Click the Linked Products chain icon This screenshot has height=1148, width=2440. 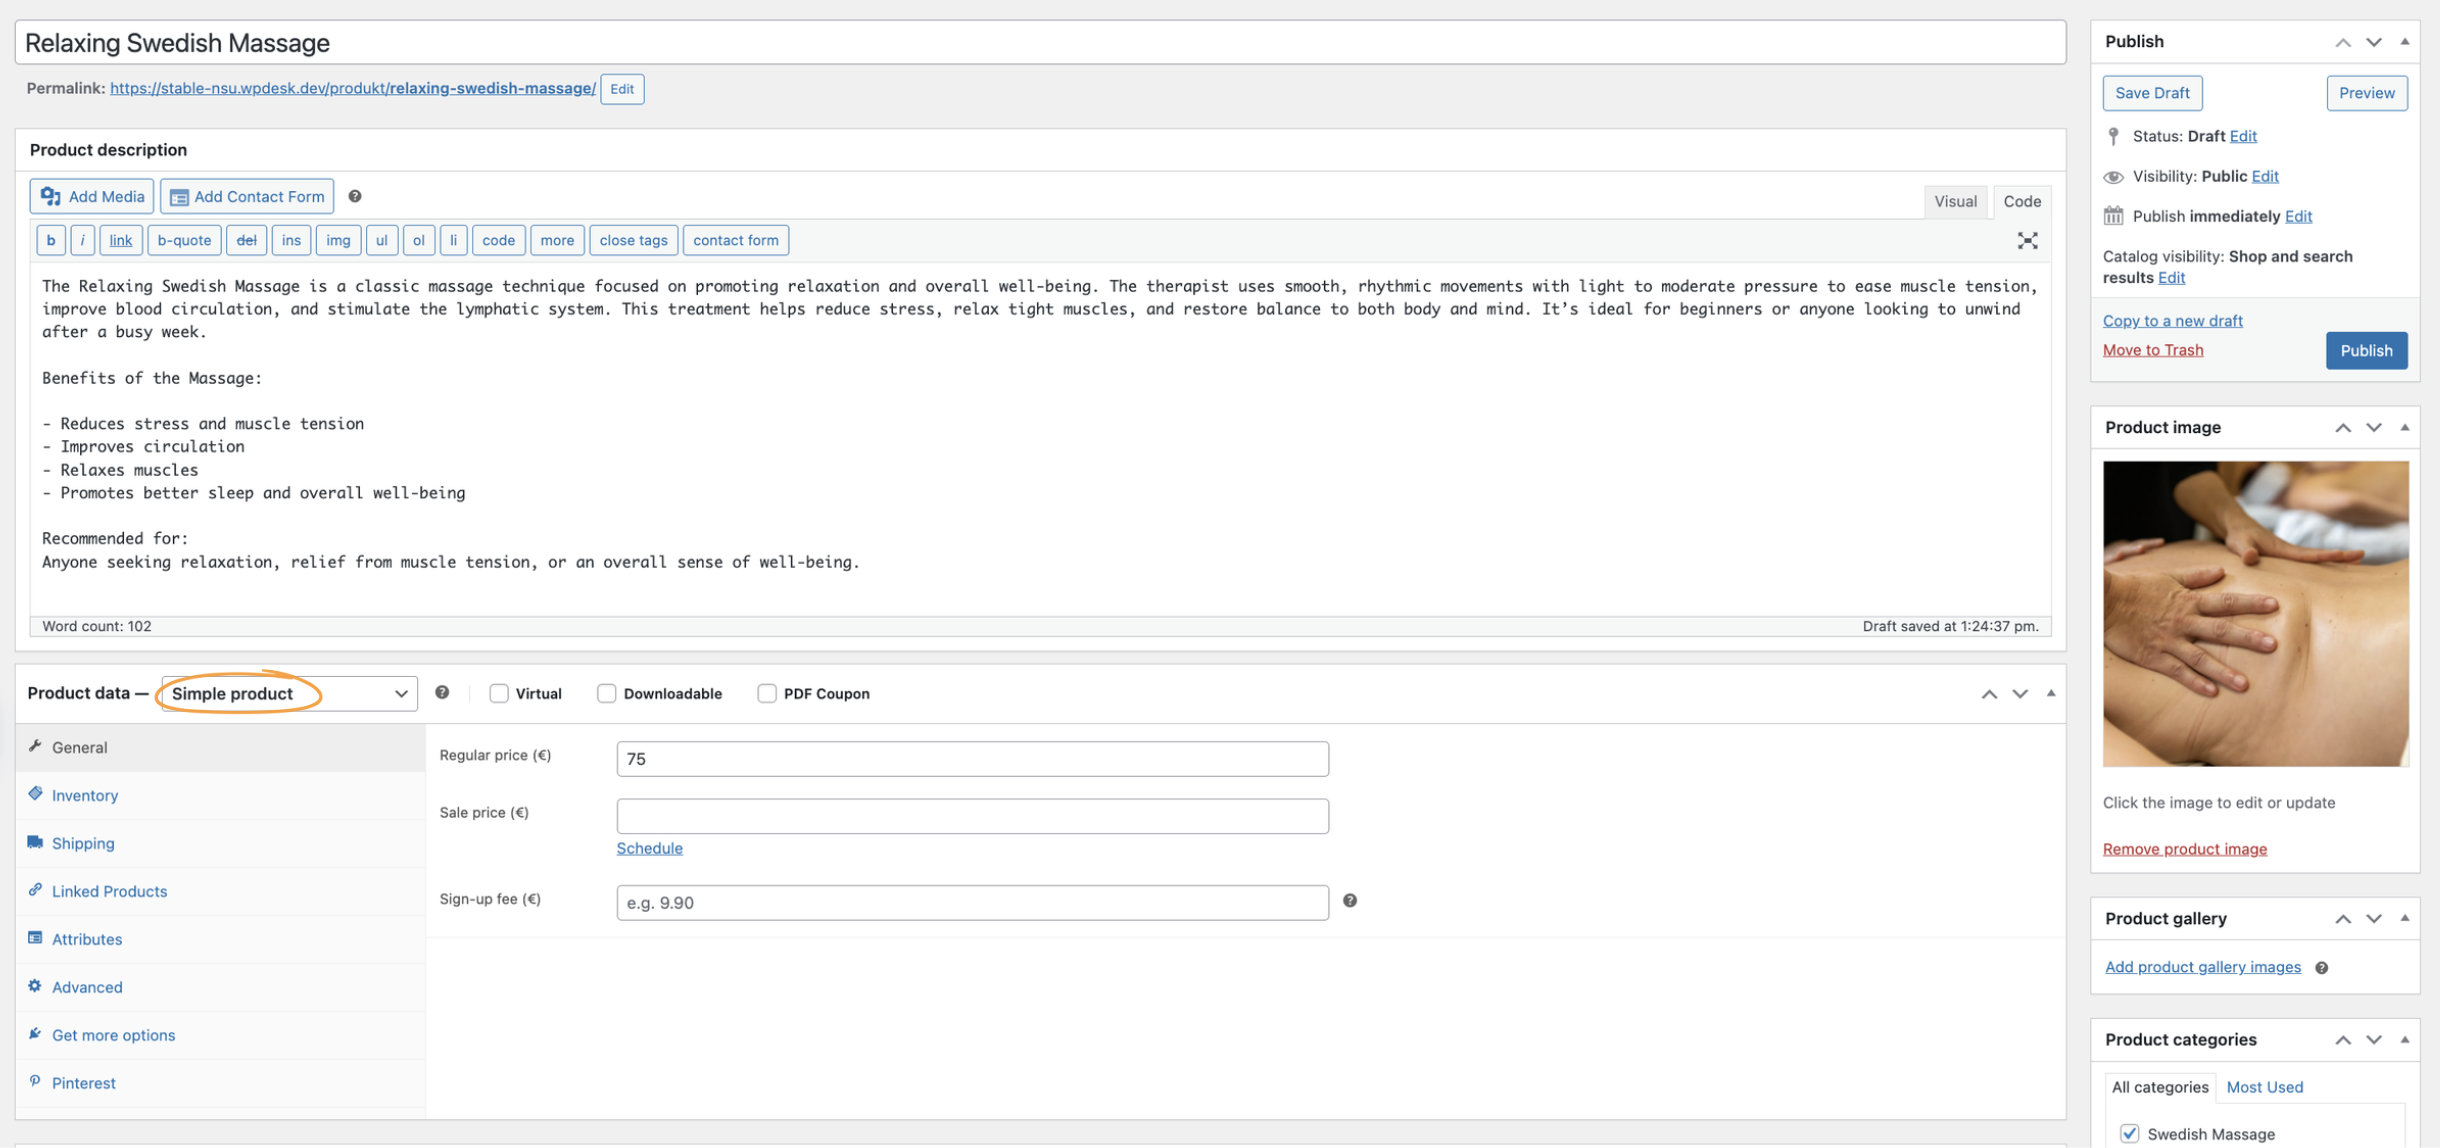click(36, 891)
